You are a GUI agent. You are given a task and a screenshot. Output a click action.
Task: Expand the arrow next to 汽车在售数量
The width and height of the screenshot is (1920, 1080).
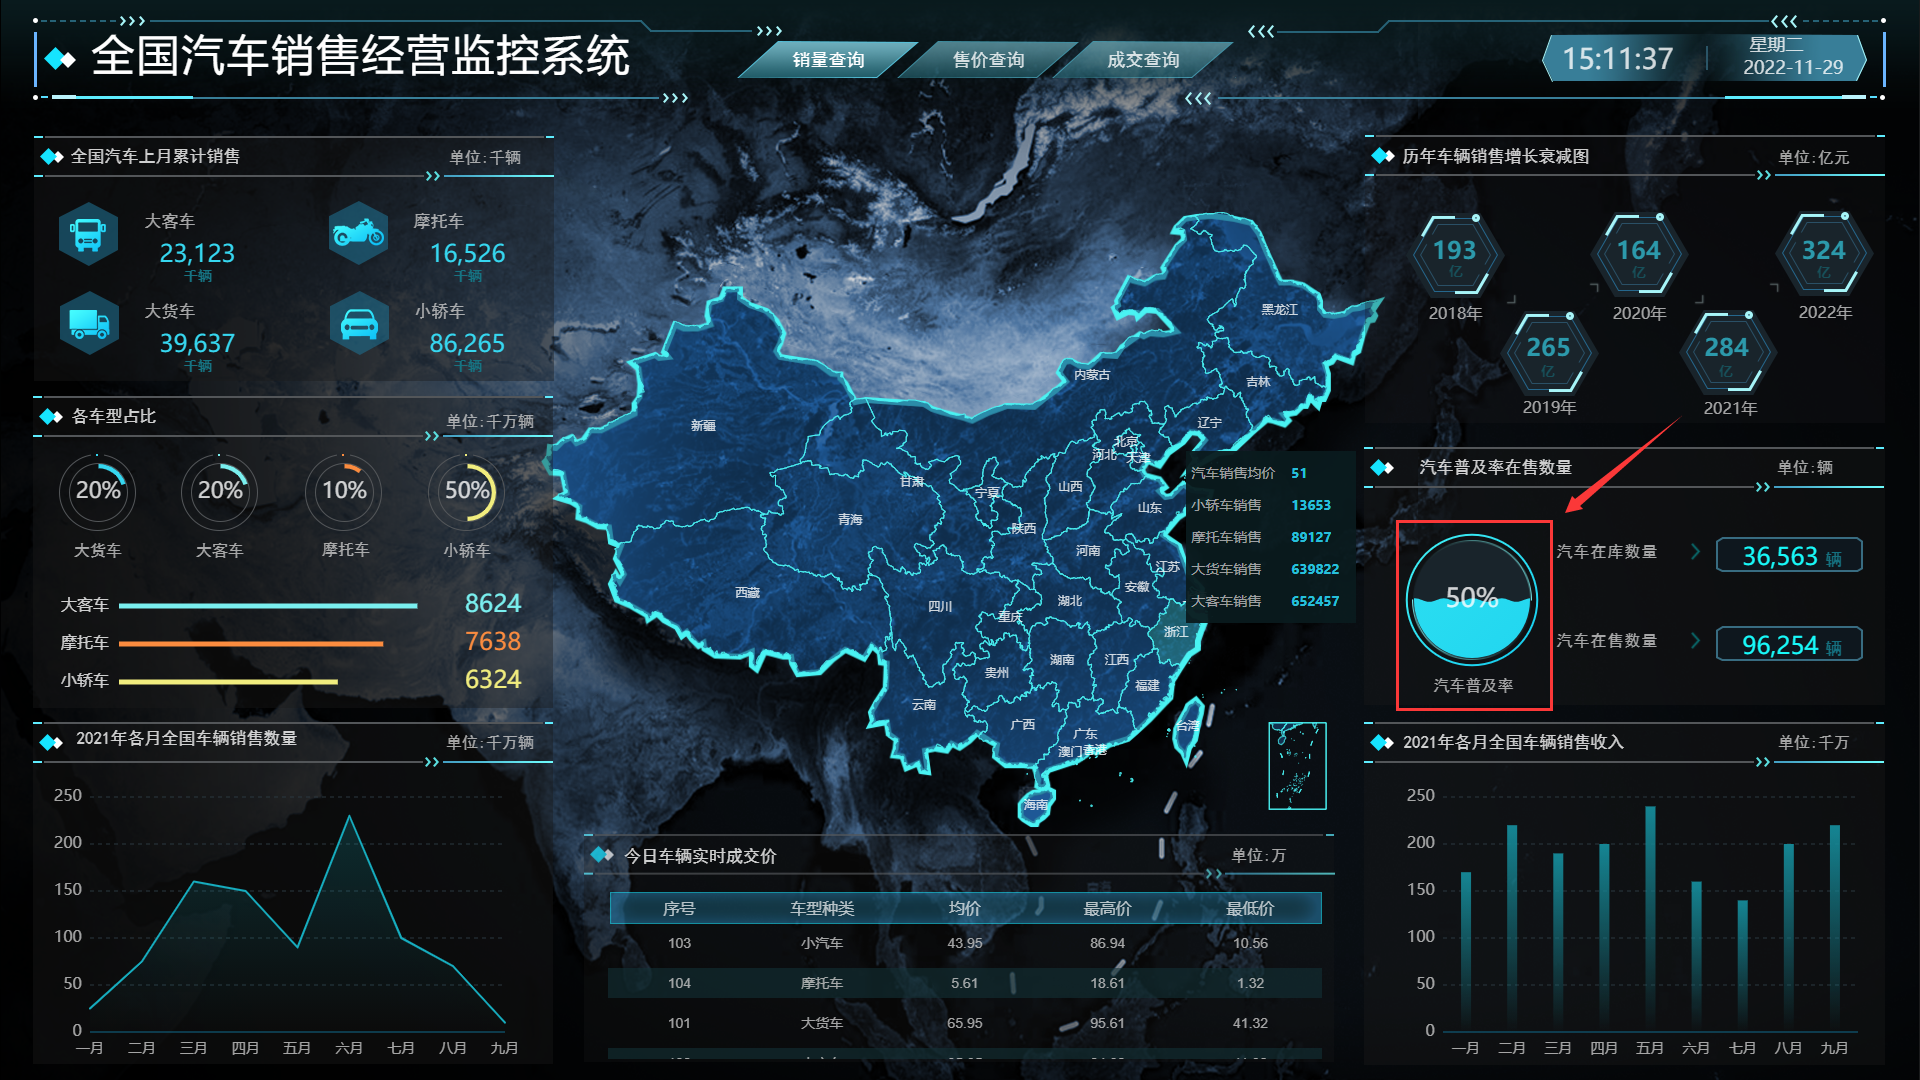tap(1695, 641)
